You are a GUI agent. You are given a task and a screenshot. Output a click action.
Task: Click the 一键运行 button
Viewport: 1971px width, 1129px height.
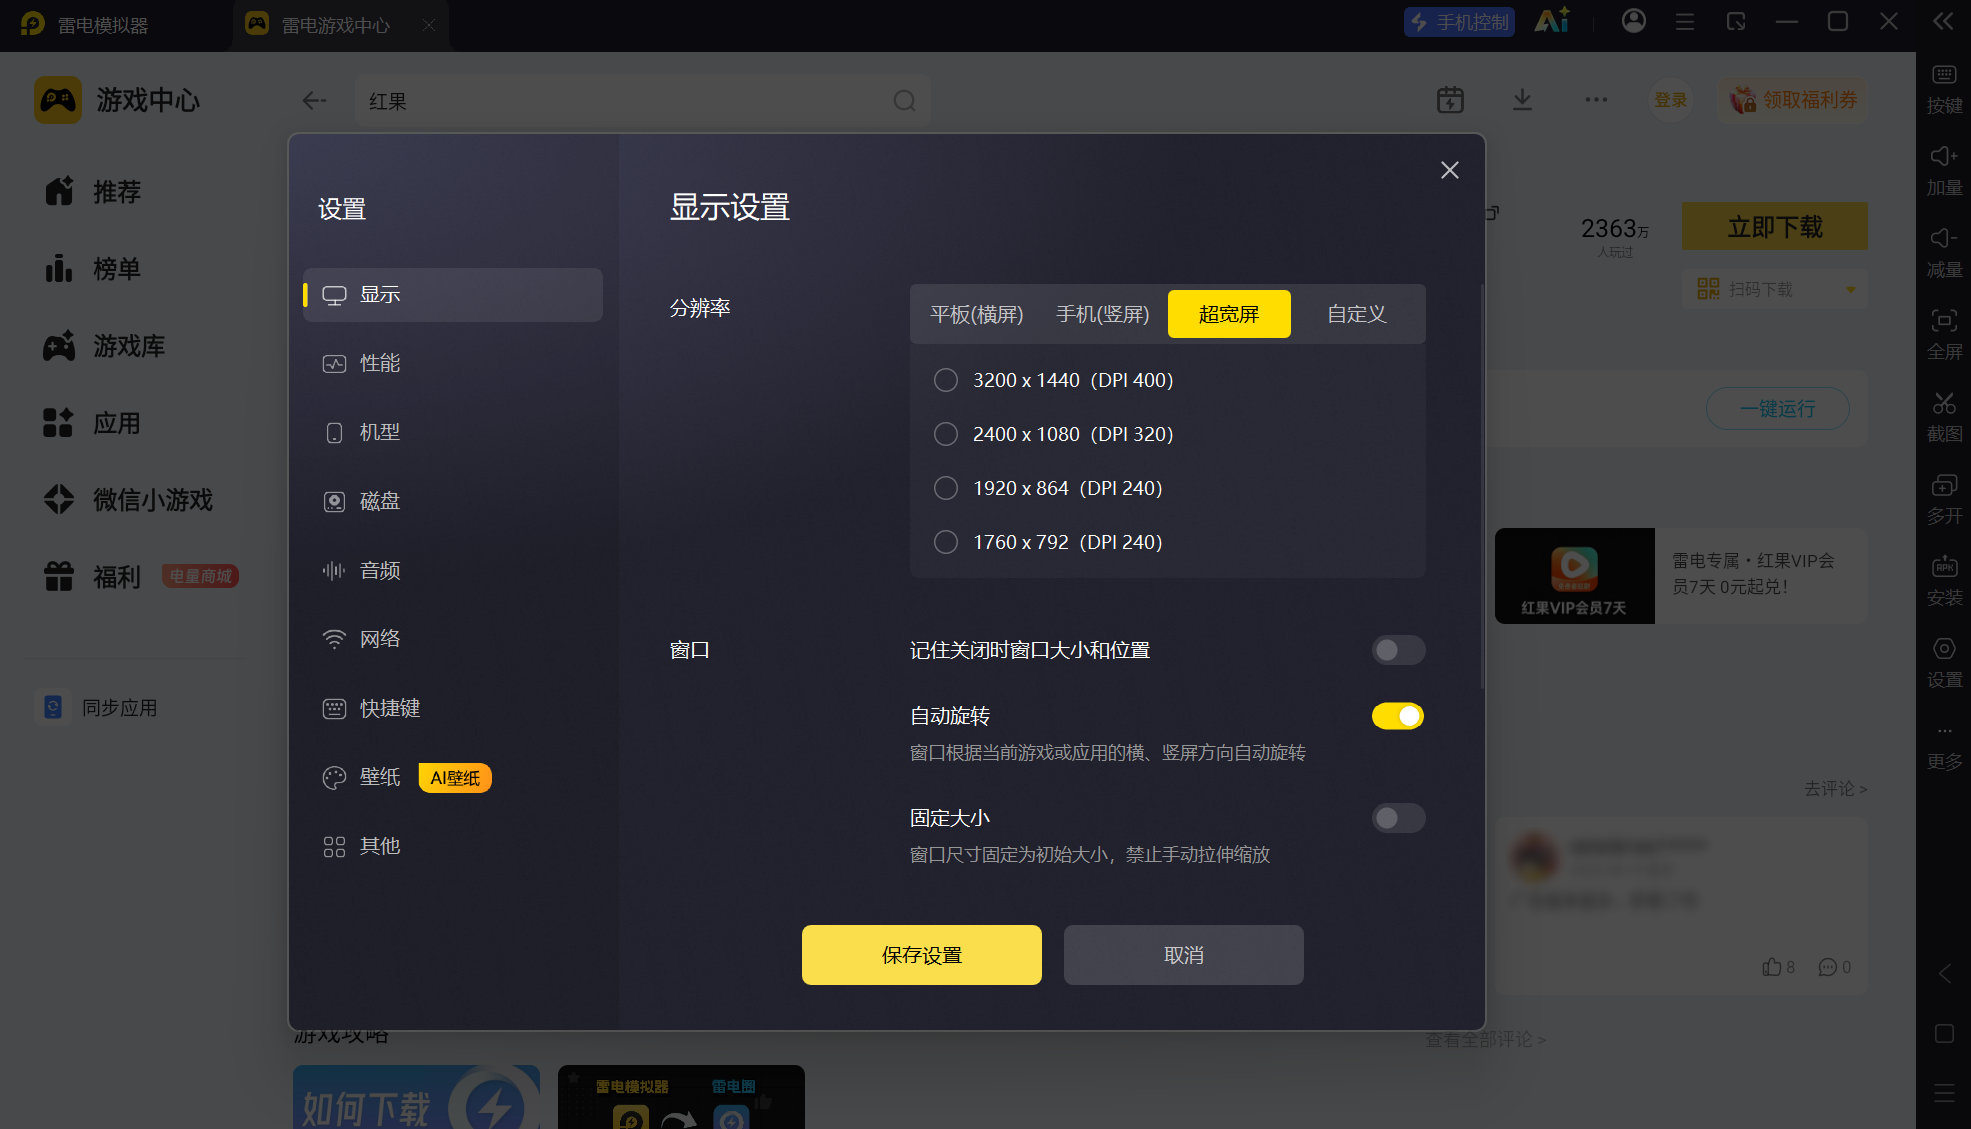tap(1777, 409)
